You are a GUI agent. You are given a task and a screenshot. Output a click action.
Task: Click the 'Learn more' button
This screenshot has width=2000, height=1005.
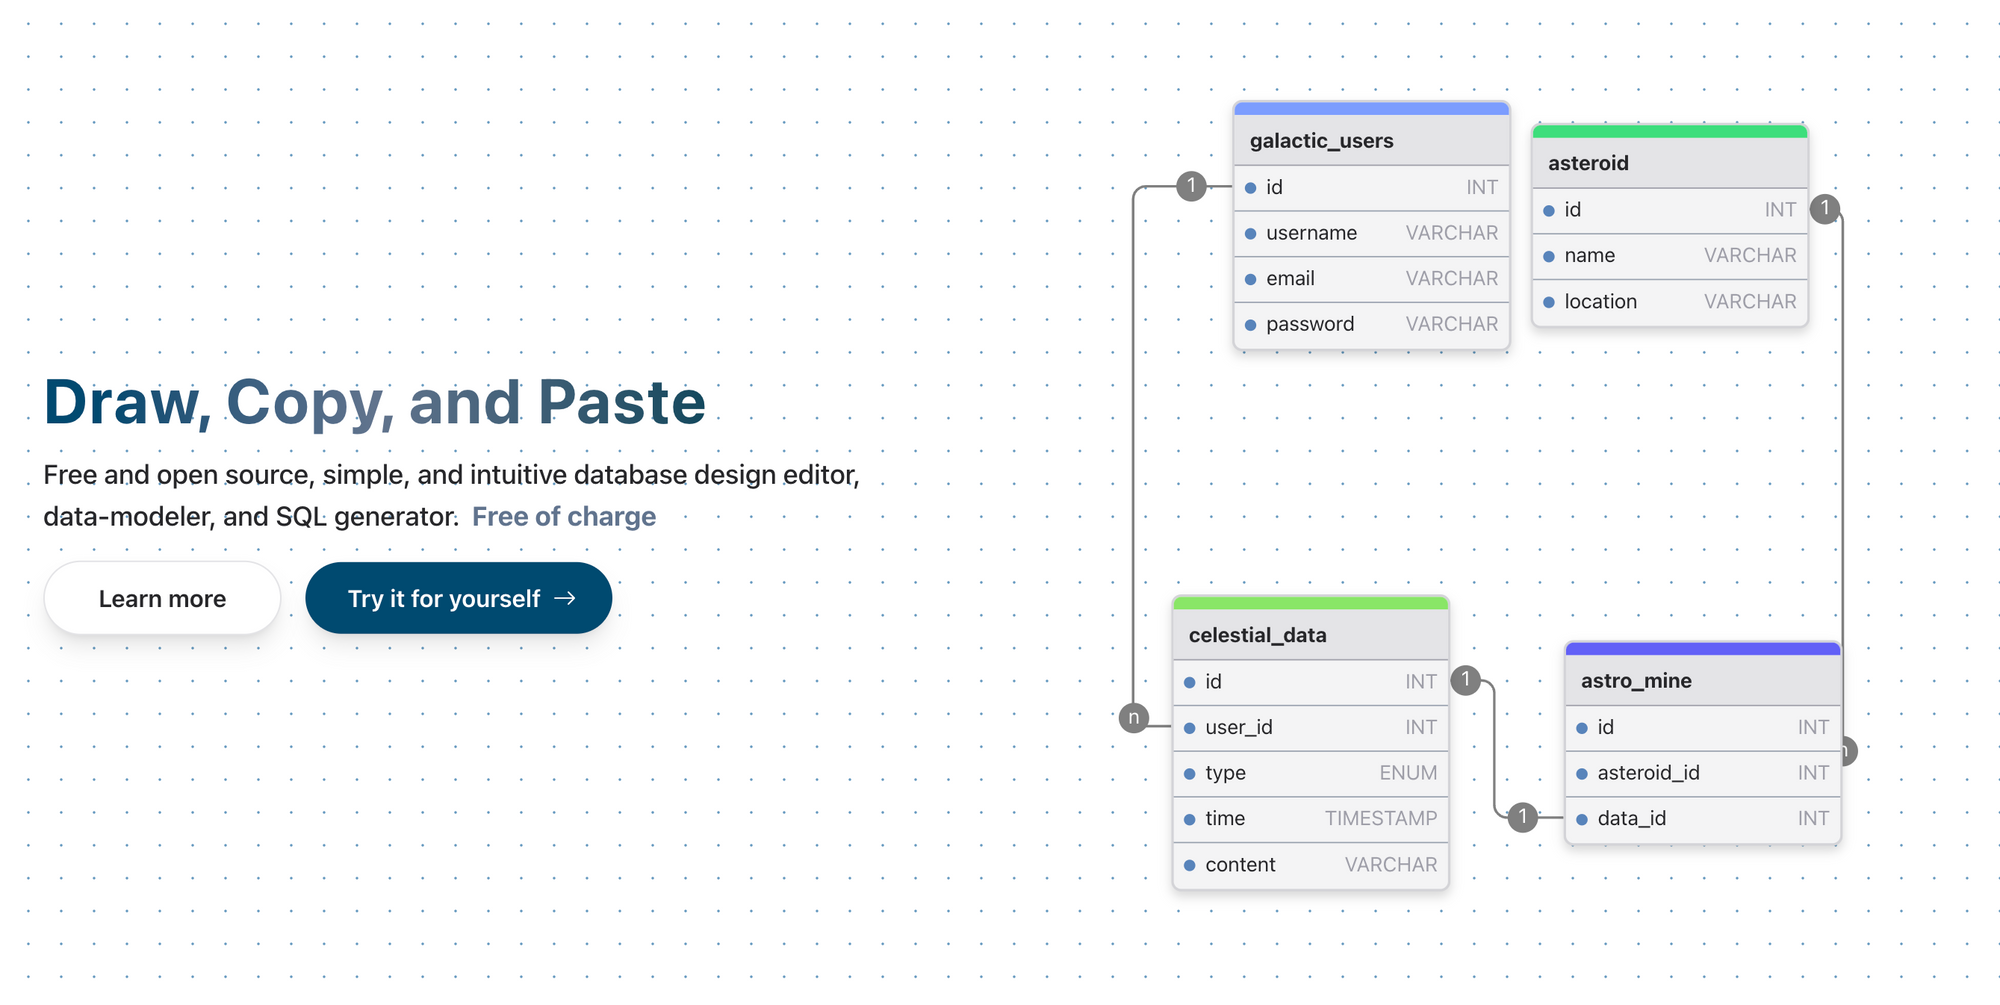161,598
